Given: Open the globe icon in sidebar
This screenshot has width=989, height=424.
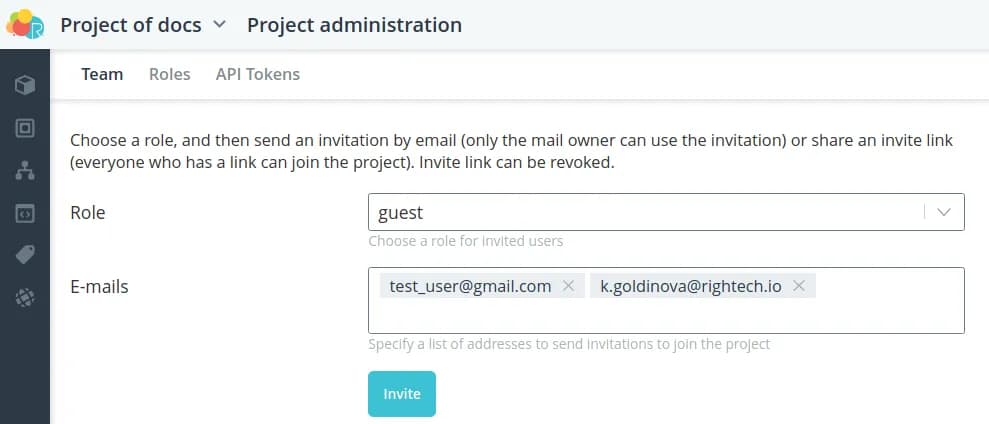Looking at the screenshot, I should click(x=25, y=297).
